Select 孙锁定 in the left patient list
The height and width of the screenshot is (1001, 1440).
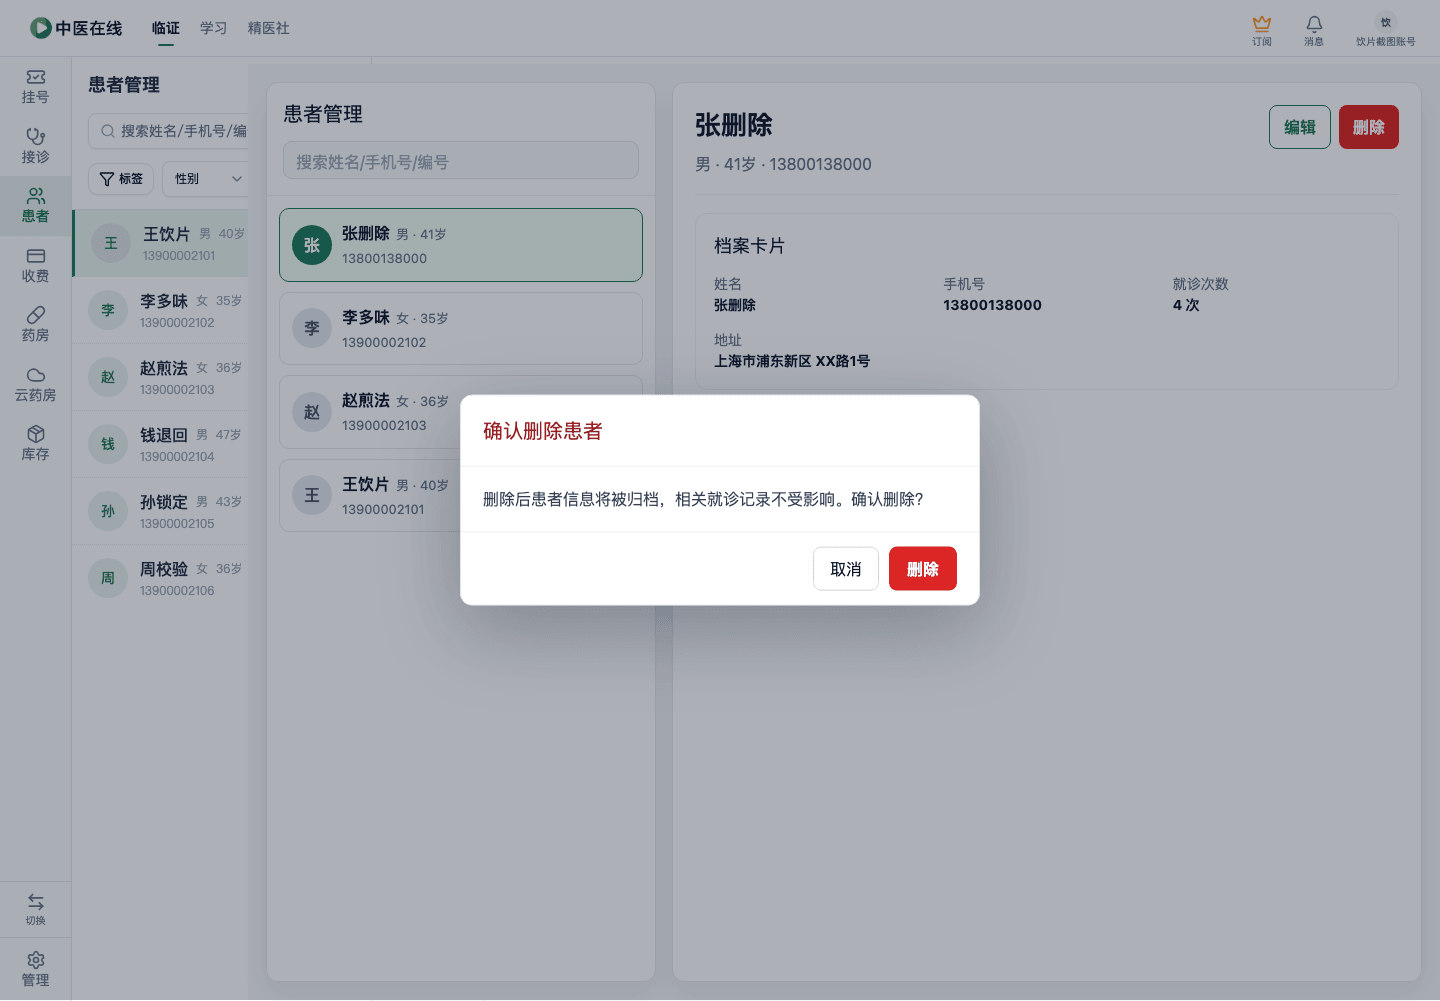160,511
